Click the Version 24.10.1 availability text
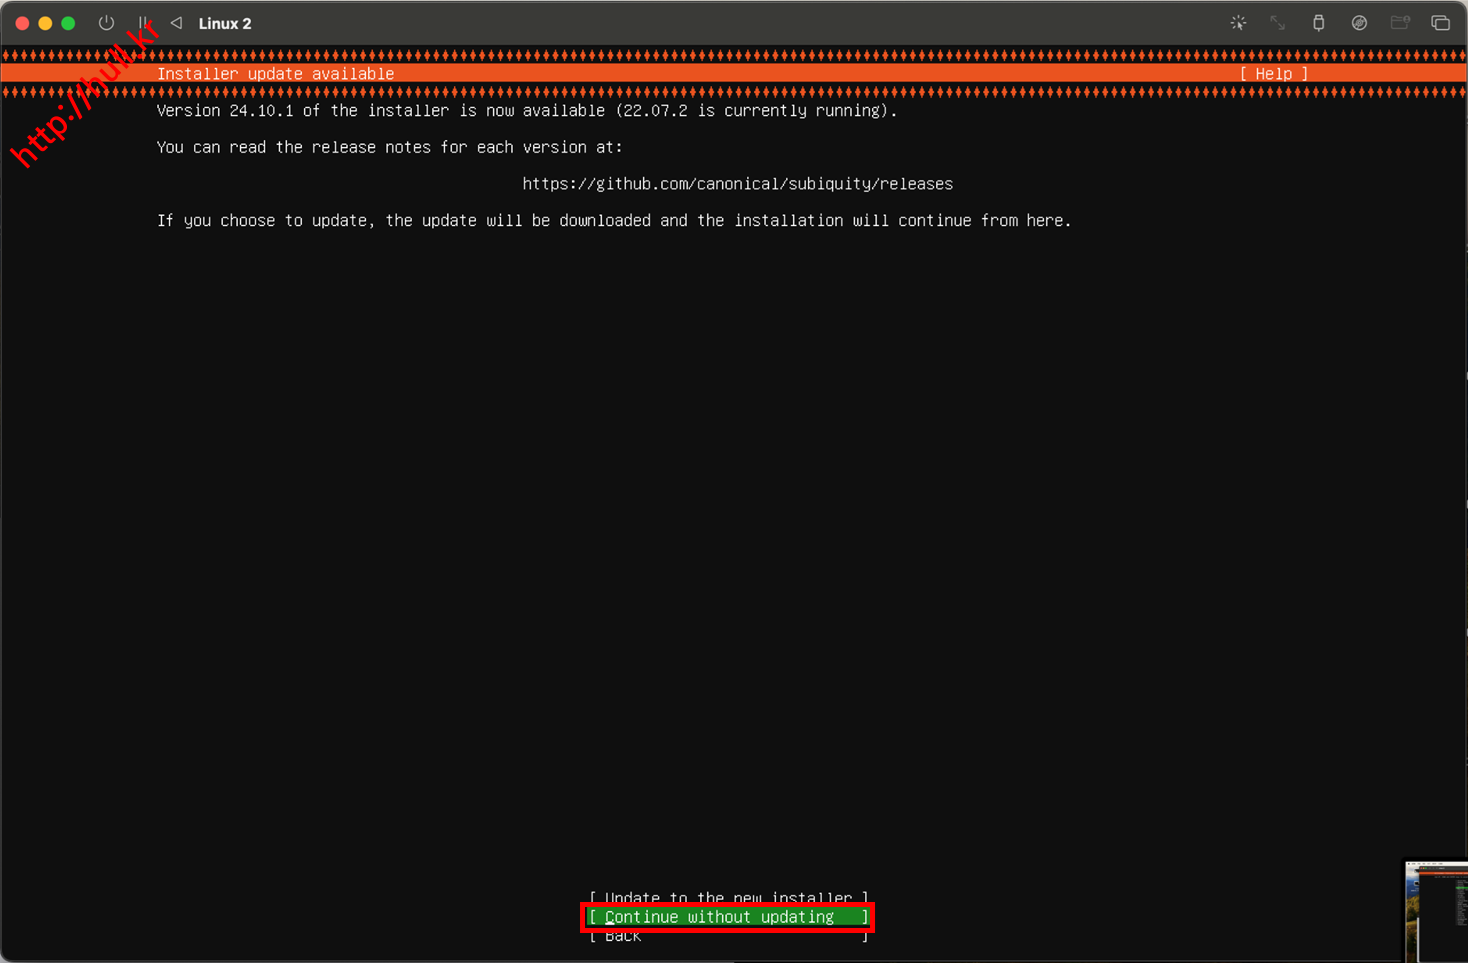The width and height of the screenshot is (1468, 963). 527,111
